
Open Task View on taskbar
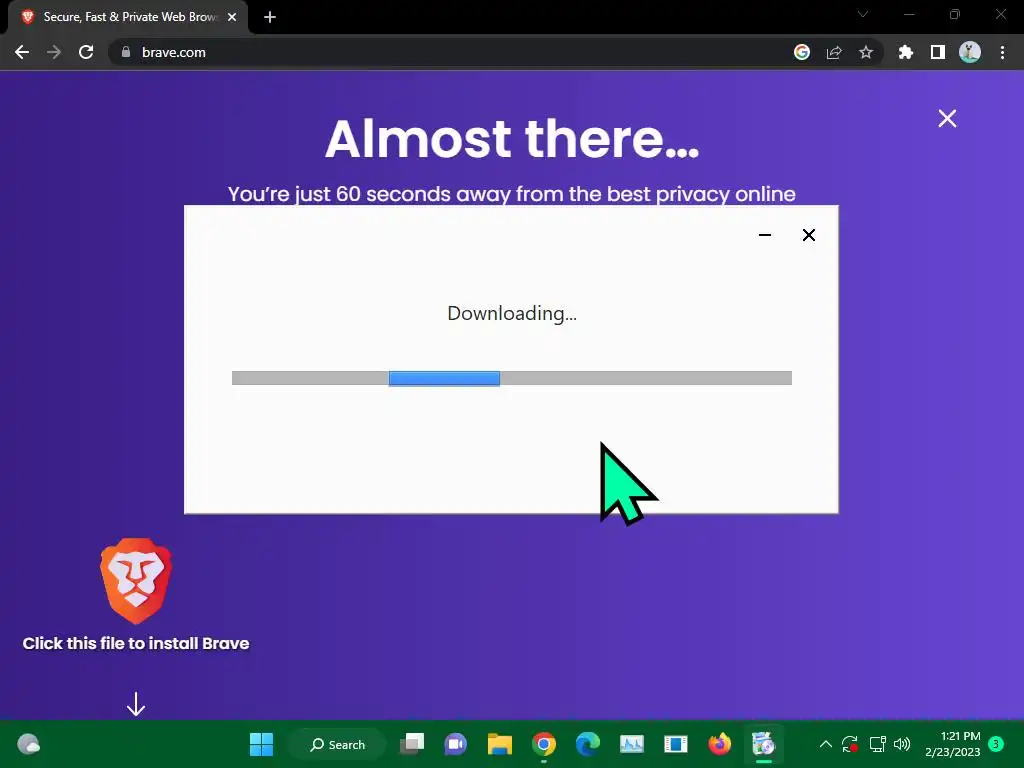(x=412, y=744)
